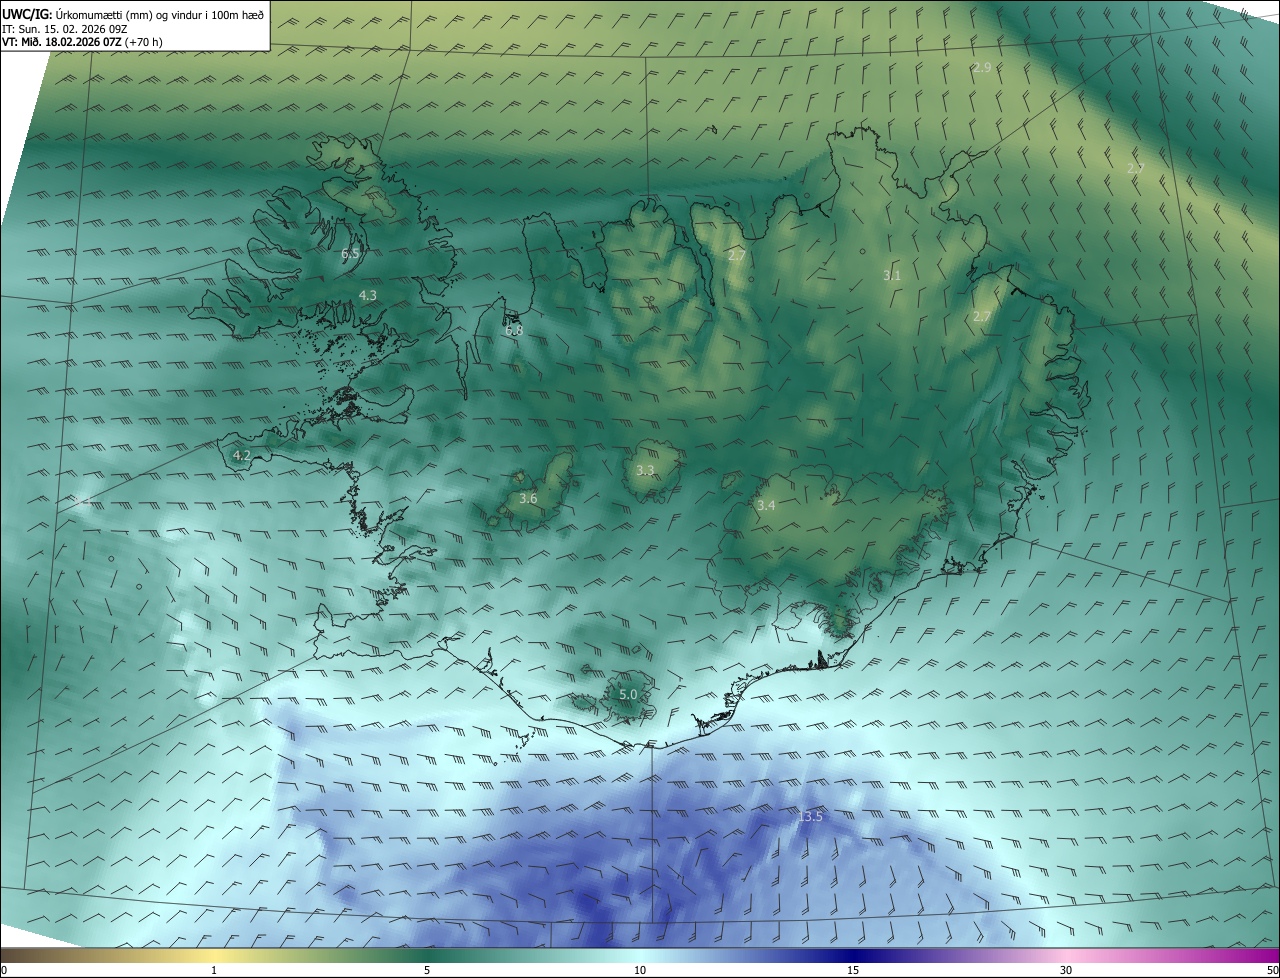Click the 3.1 value label
The image size is (1280, 978).
[x=892, y=275]
